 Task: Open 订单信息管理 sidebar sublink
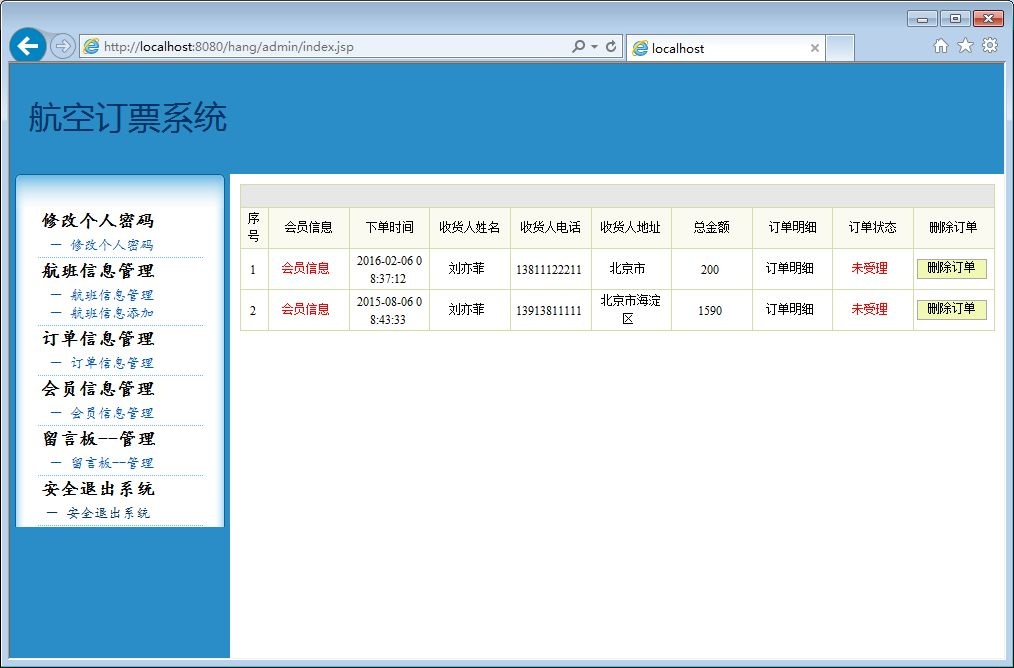click(112, 363)
